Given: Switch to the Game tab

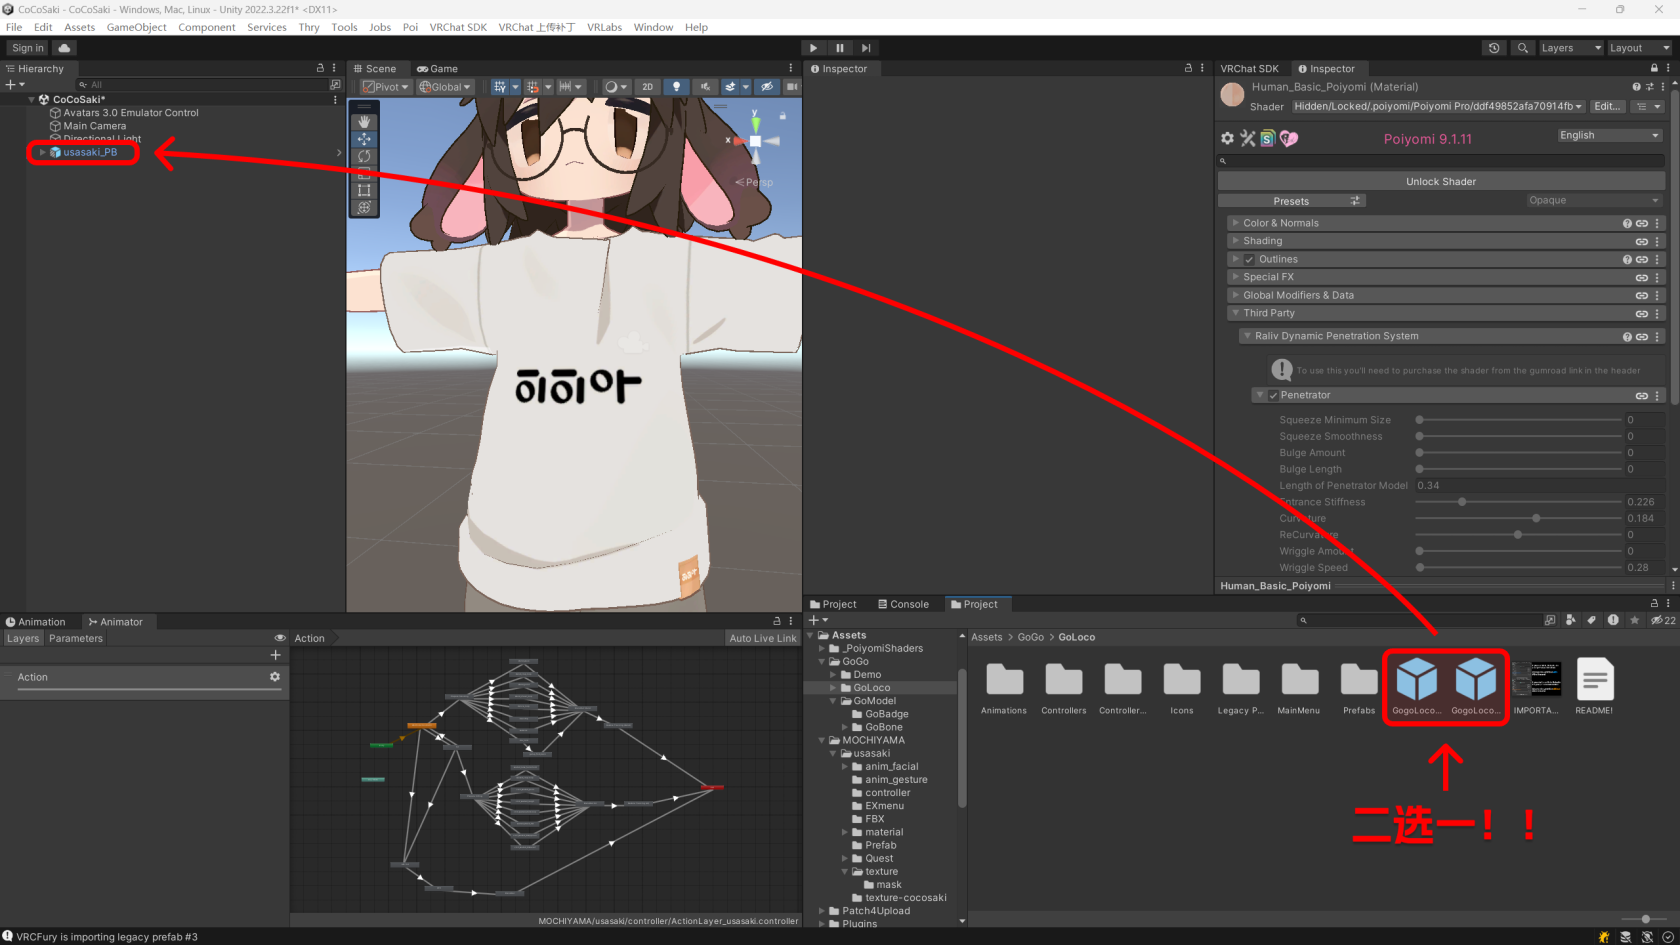Looking at the screenshot, I should click(x=438, y=69).
